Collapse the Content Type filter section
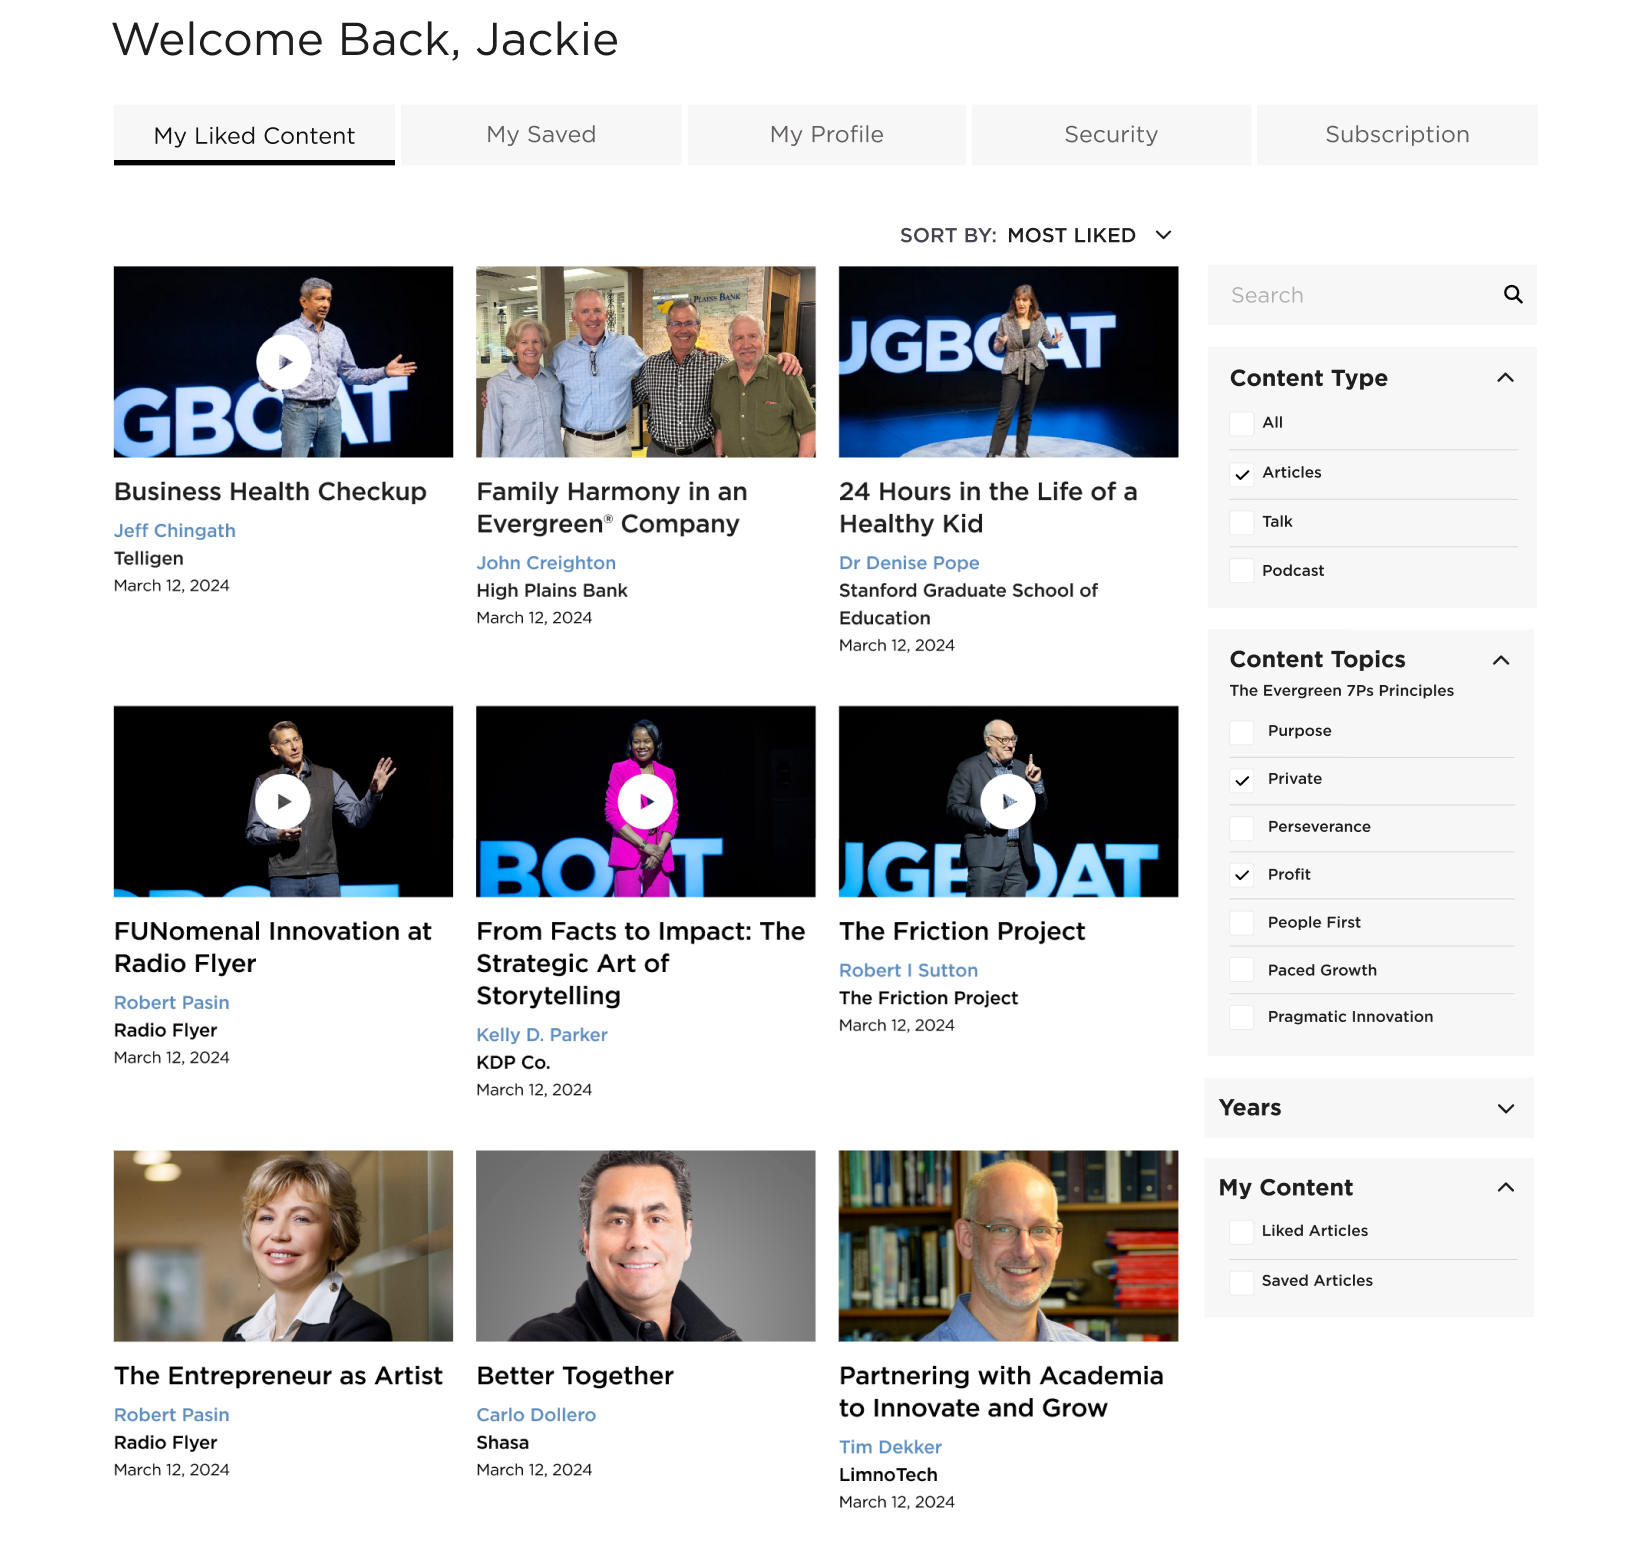Image resolution: width=1648 pixels, height=1551 pixels. [x=1505, y=378]
